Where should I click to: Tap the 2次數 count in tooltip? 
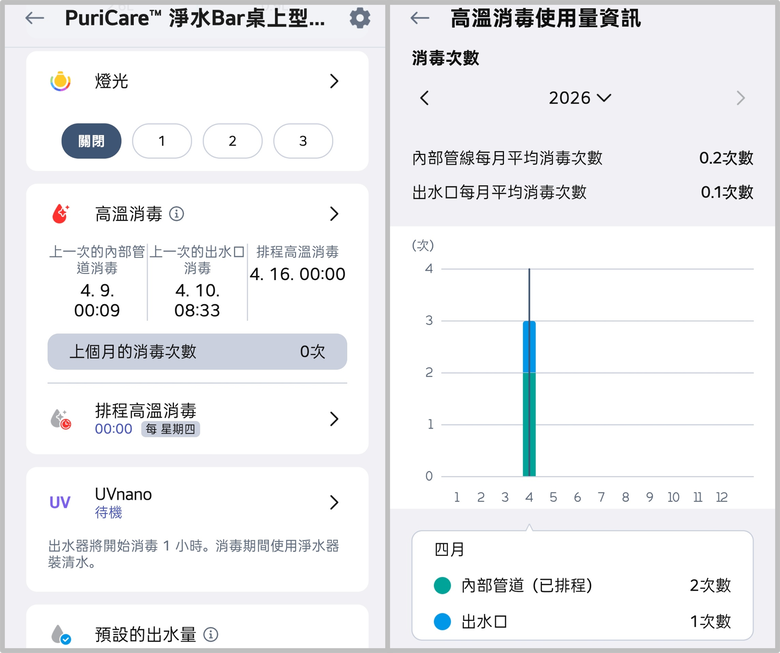[710, 585]
